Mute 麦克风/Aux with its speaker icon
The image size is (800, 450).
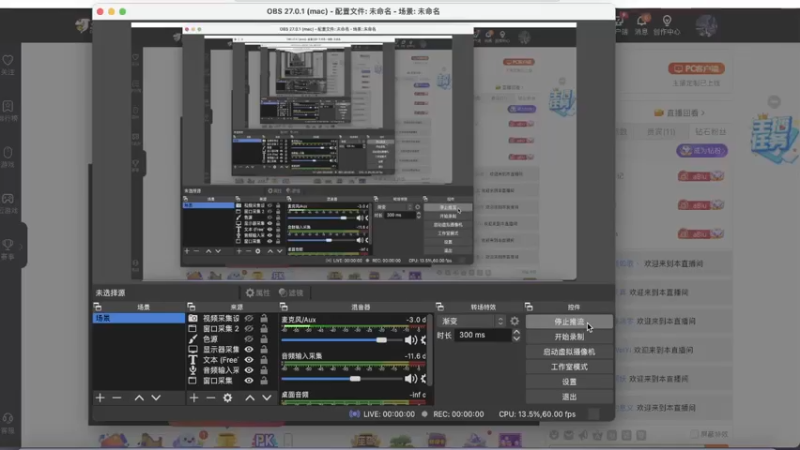tap(410, 340)
